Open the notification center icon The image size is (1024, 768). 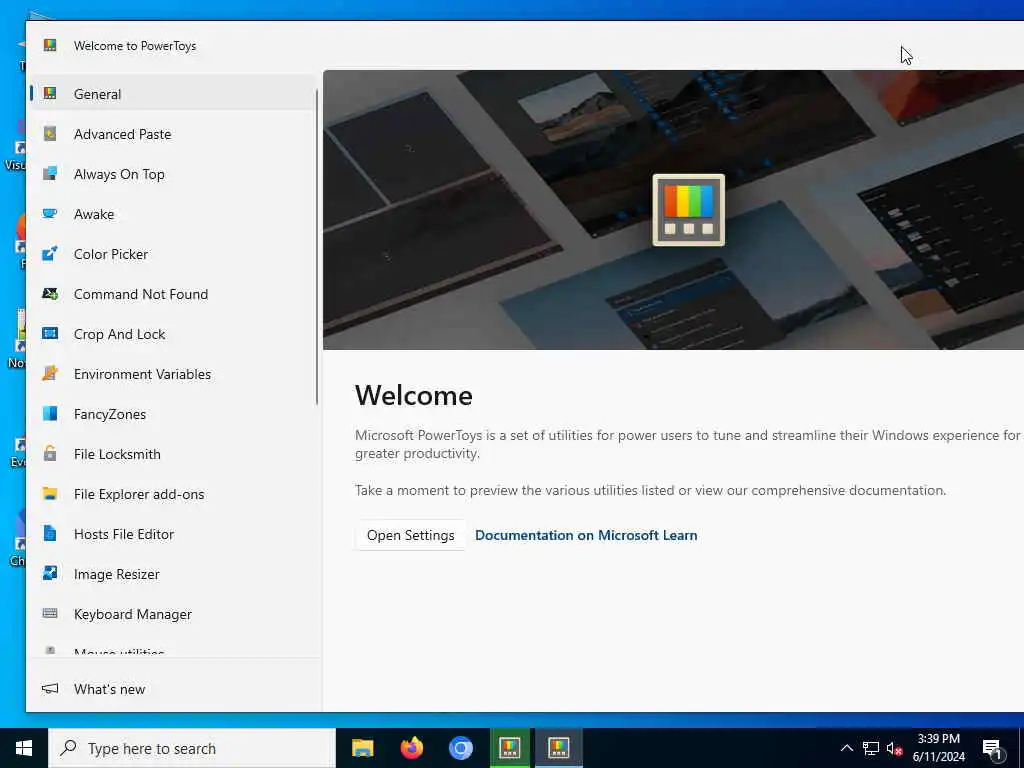(992, 748)
